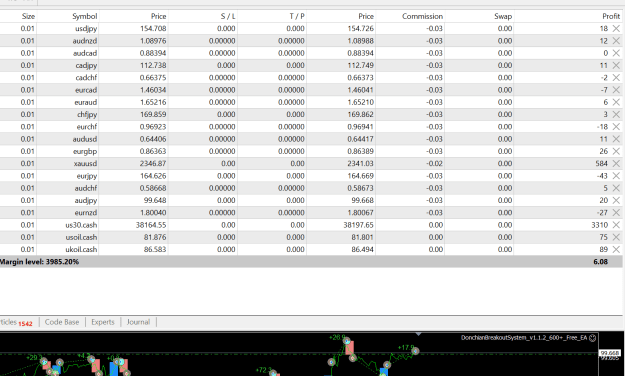Close the audusd position
Viewport: 625px width, 376px height.
point(616,139)
